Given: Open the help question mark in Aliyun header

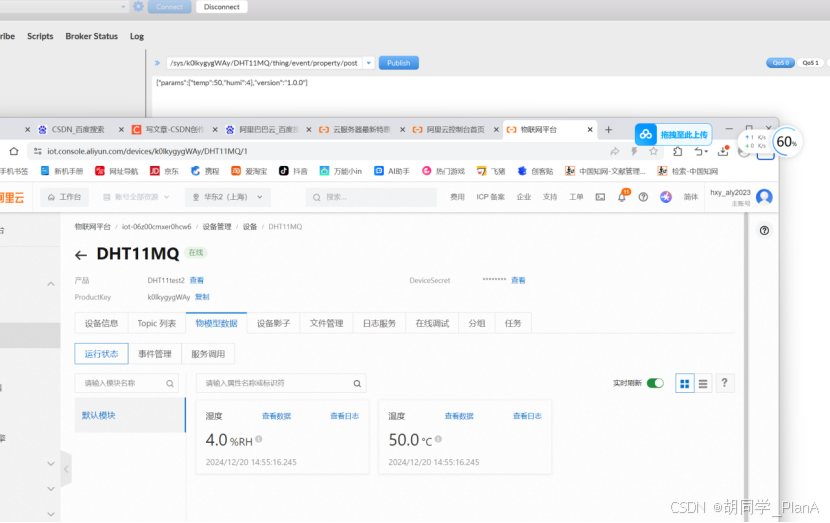Looking at the screenshot, I should tap(643, 197).
